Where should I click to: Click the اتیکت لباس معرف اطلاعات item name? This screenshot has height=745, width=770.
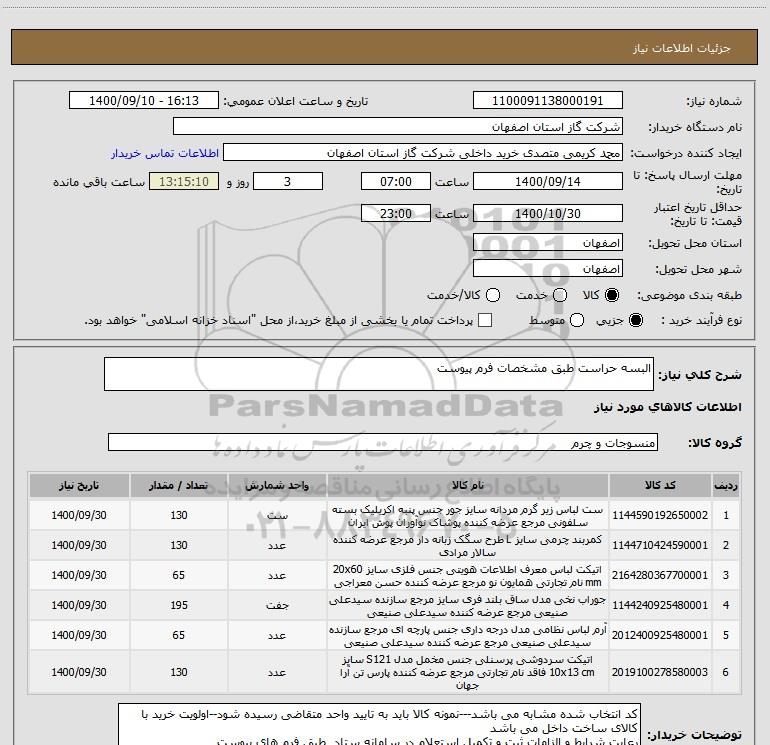pos(468,576)
